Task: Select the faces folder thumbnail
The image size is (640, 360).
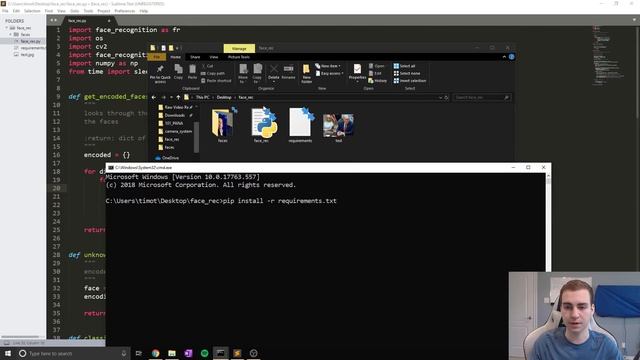Action: click(222, 124)
